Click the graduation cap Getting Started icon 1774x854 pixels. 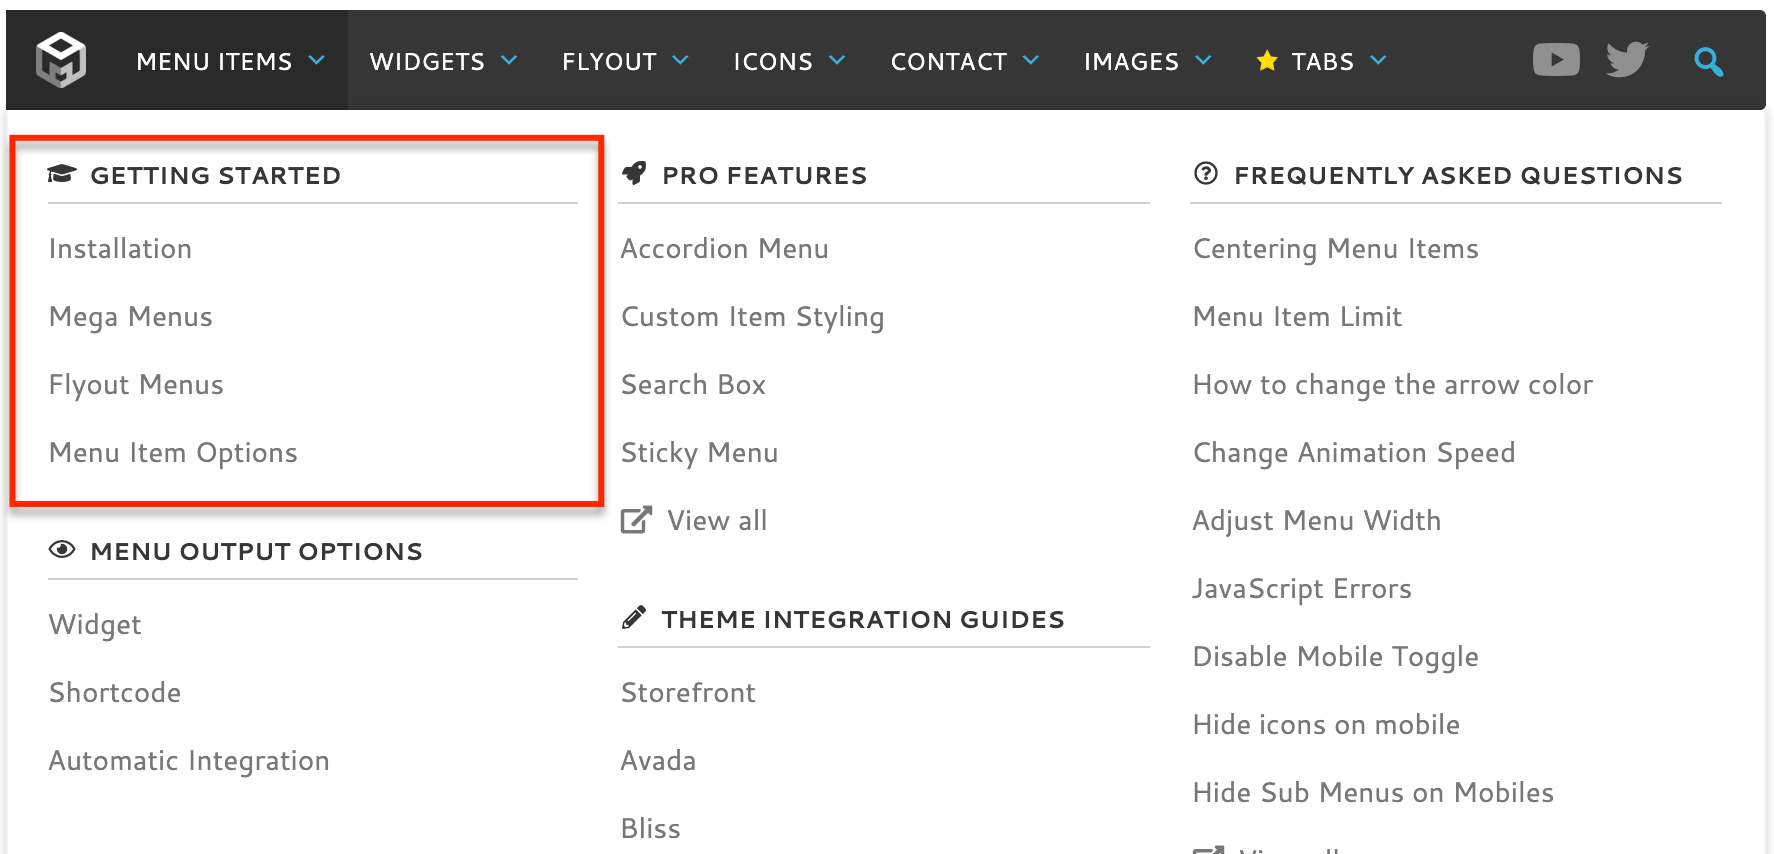[62, 175]
